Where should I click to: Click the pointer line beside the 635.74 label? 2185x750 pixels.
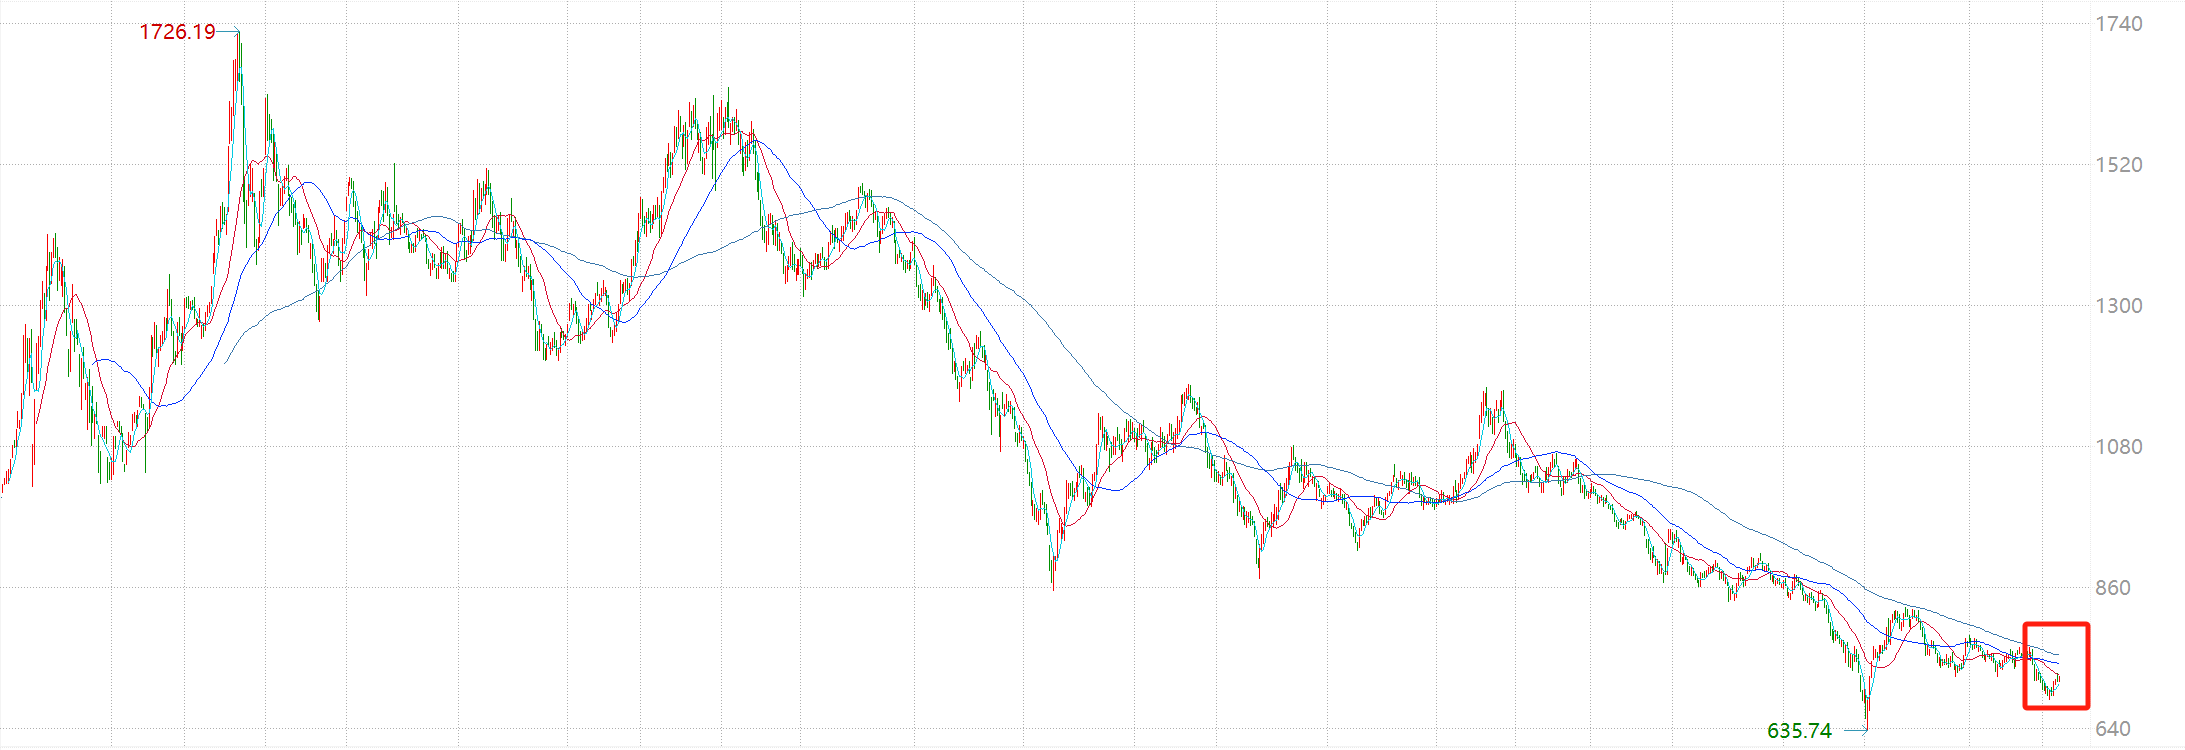pyautogui.click(x=1853, y=731)
